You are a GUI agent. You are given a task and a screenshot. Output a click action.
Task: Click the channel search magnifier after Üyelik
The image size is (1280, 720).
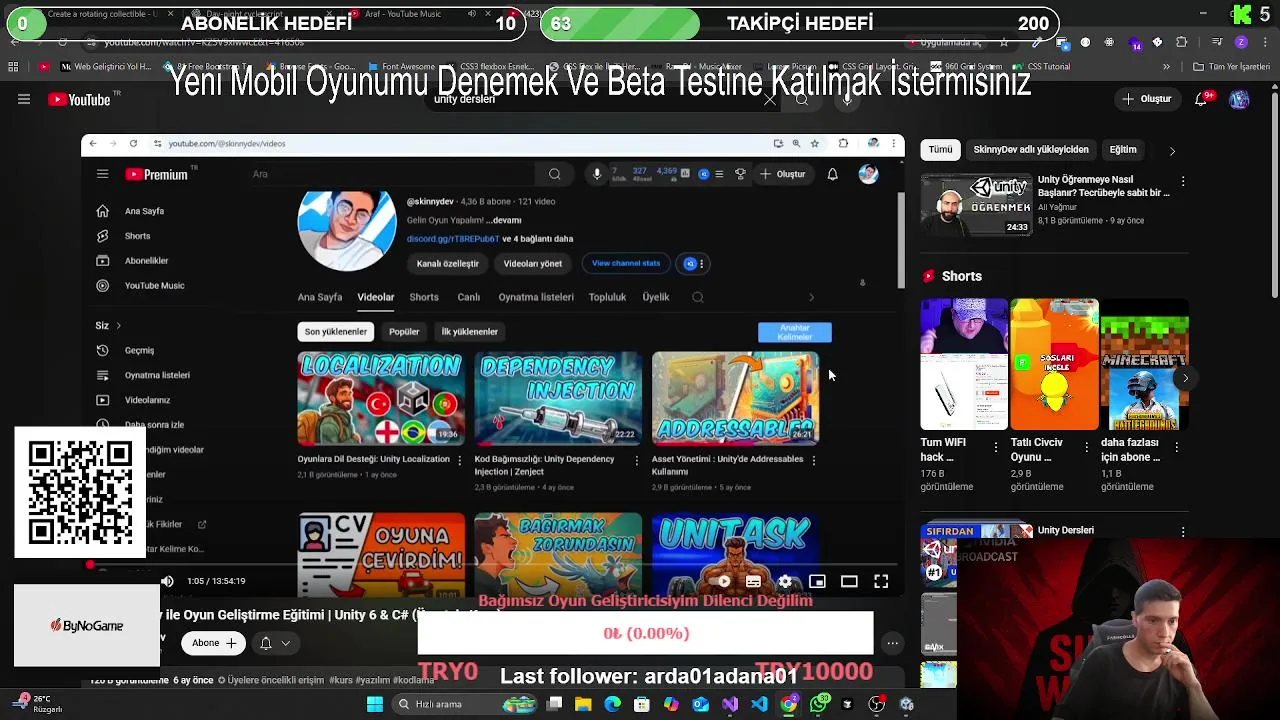coord(698,297)
